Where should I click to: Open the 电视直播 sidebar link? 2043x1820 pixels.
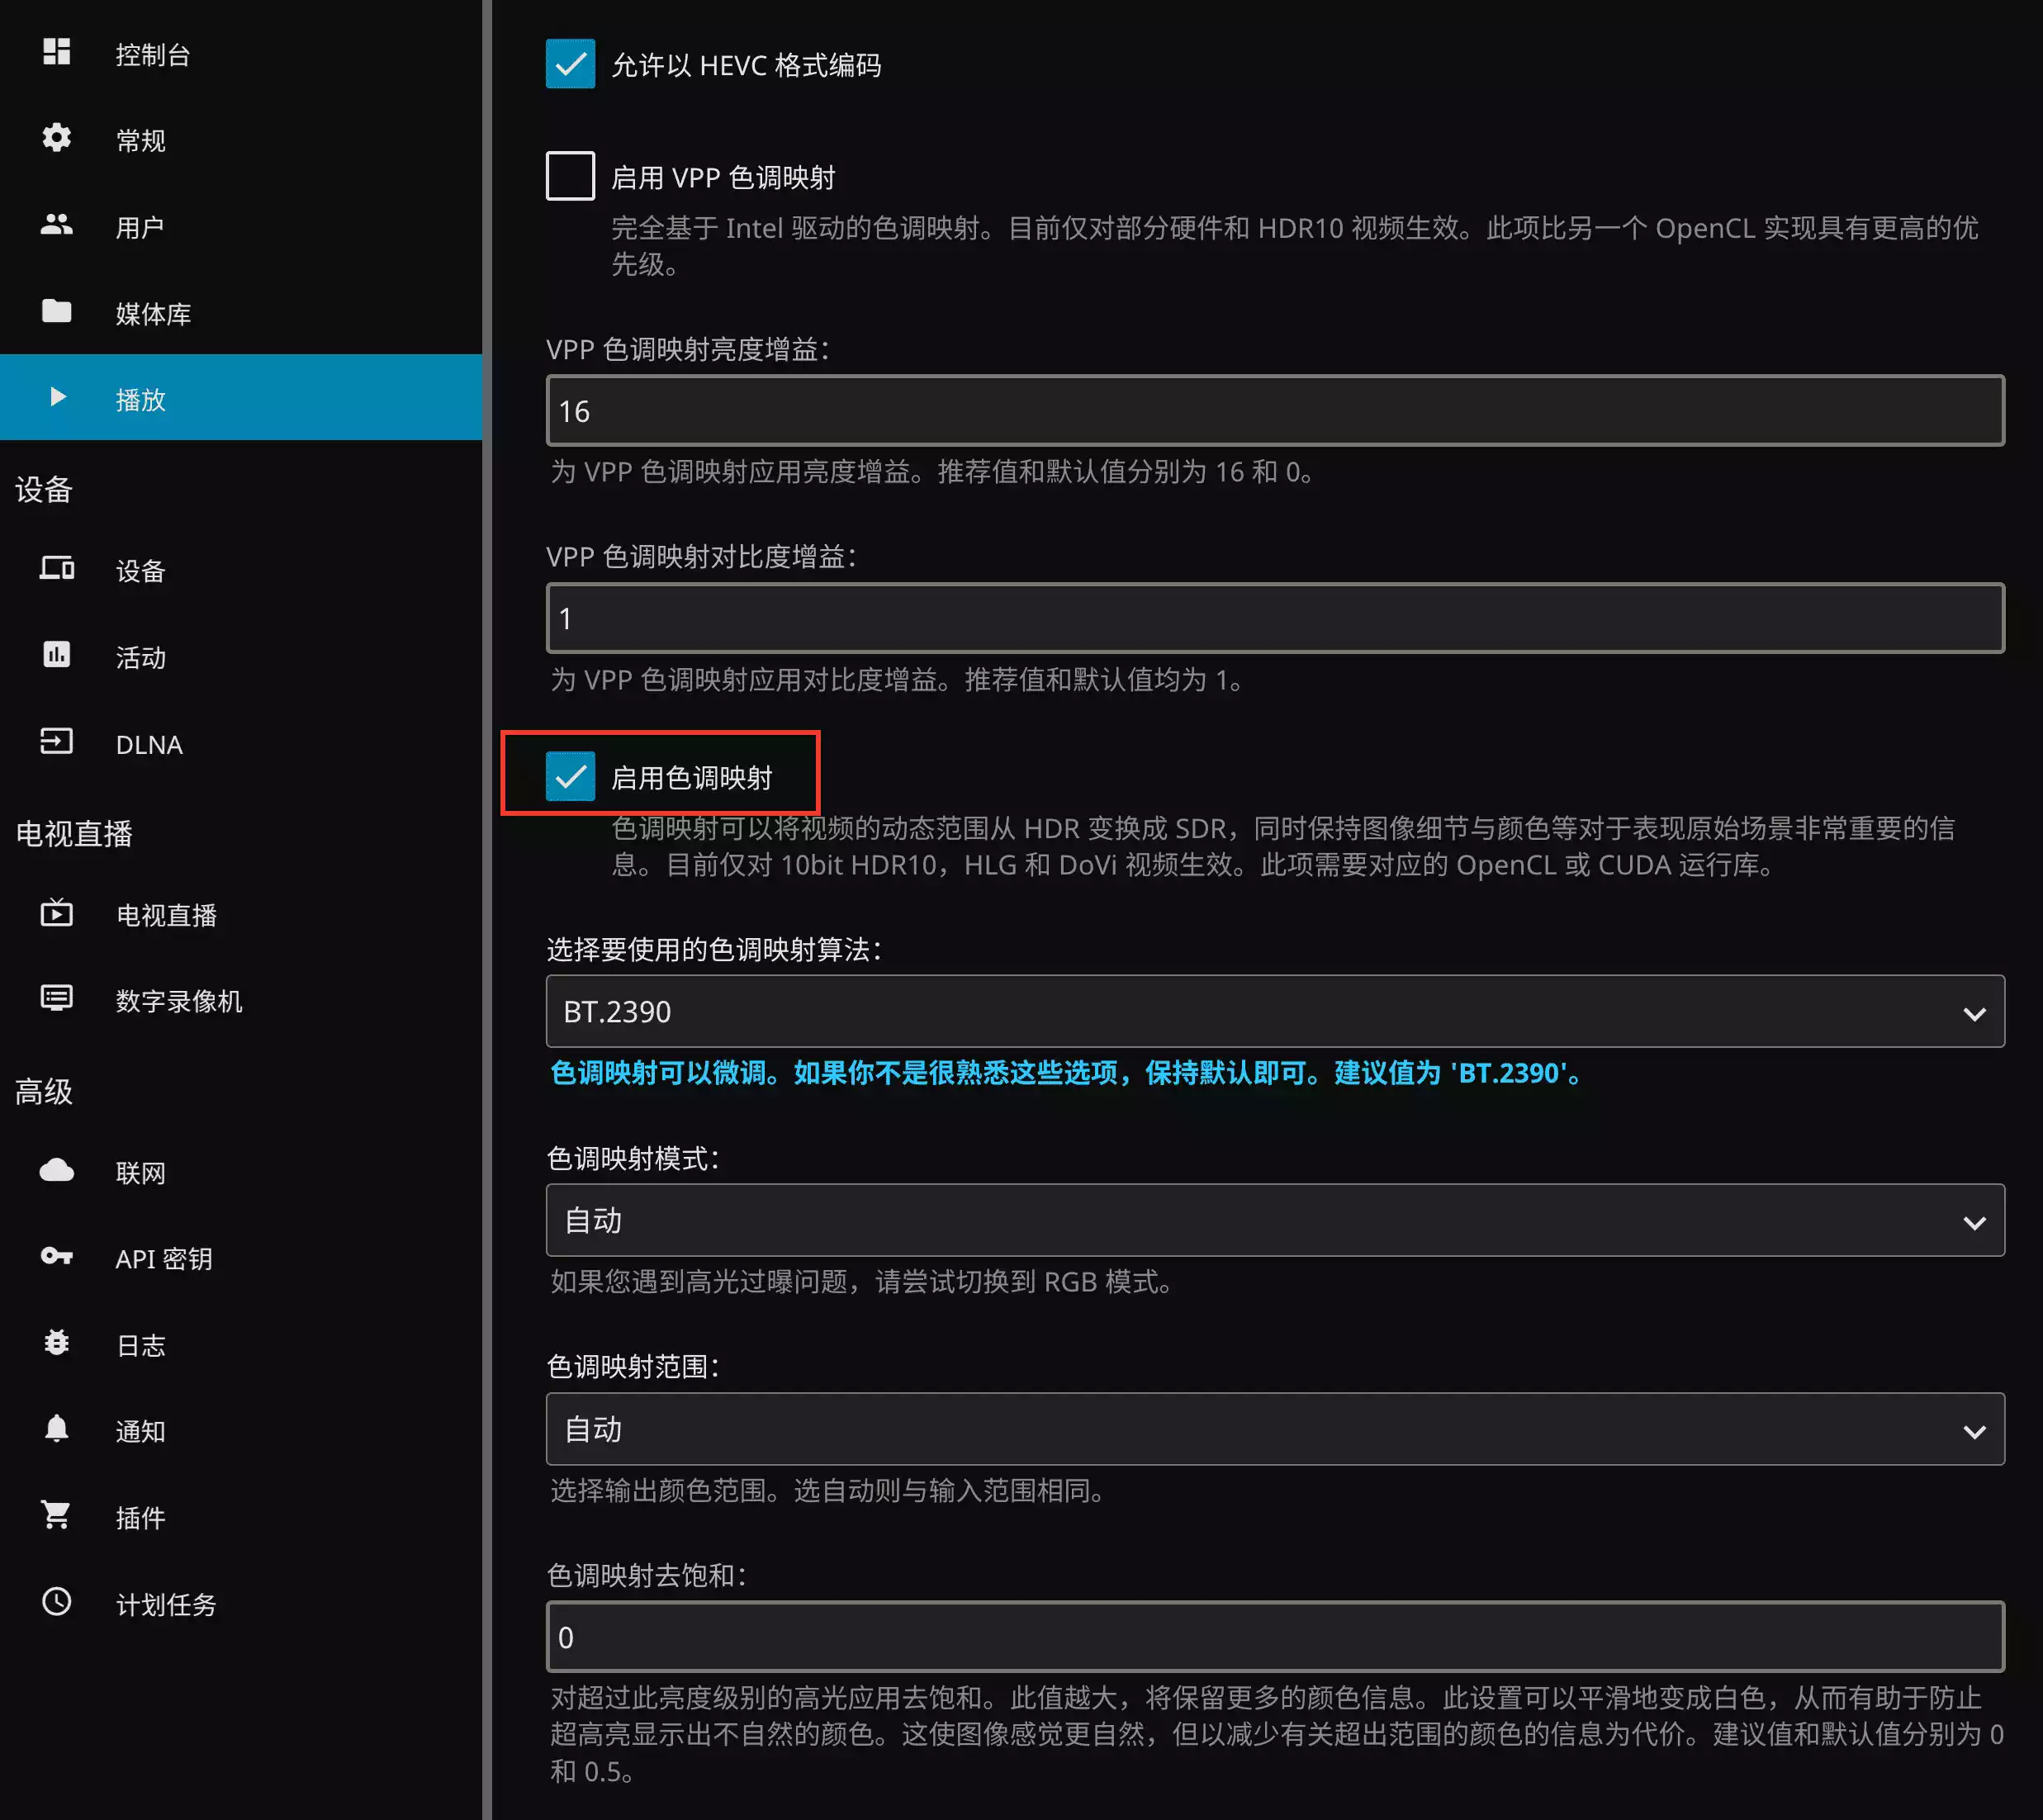click(166, 915)
